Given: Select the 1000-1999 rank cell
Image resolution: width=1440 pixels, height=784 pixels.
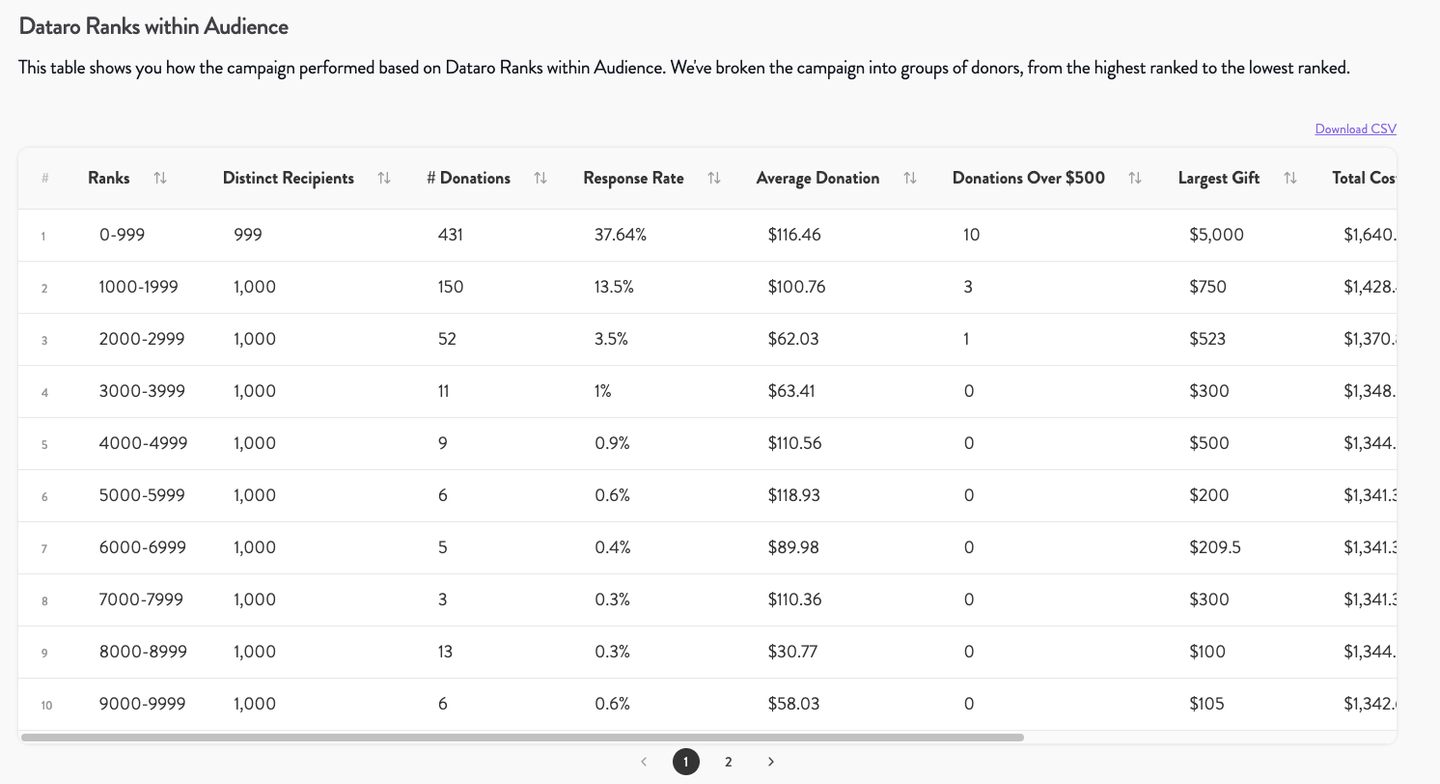Looking at the screenshot, I should (x=139, y=287).
